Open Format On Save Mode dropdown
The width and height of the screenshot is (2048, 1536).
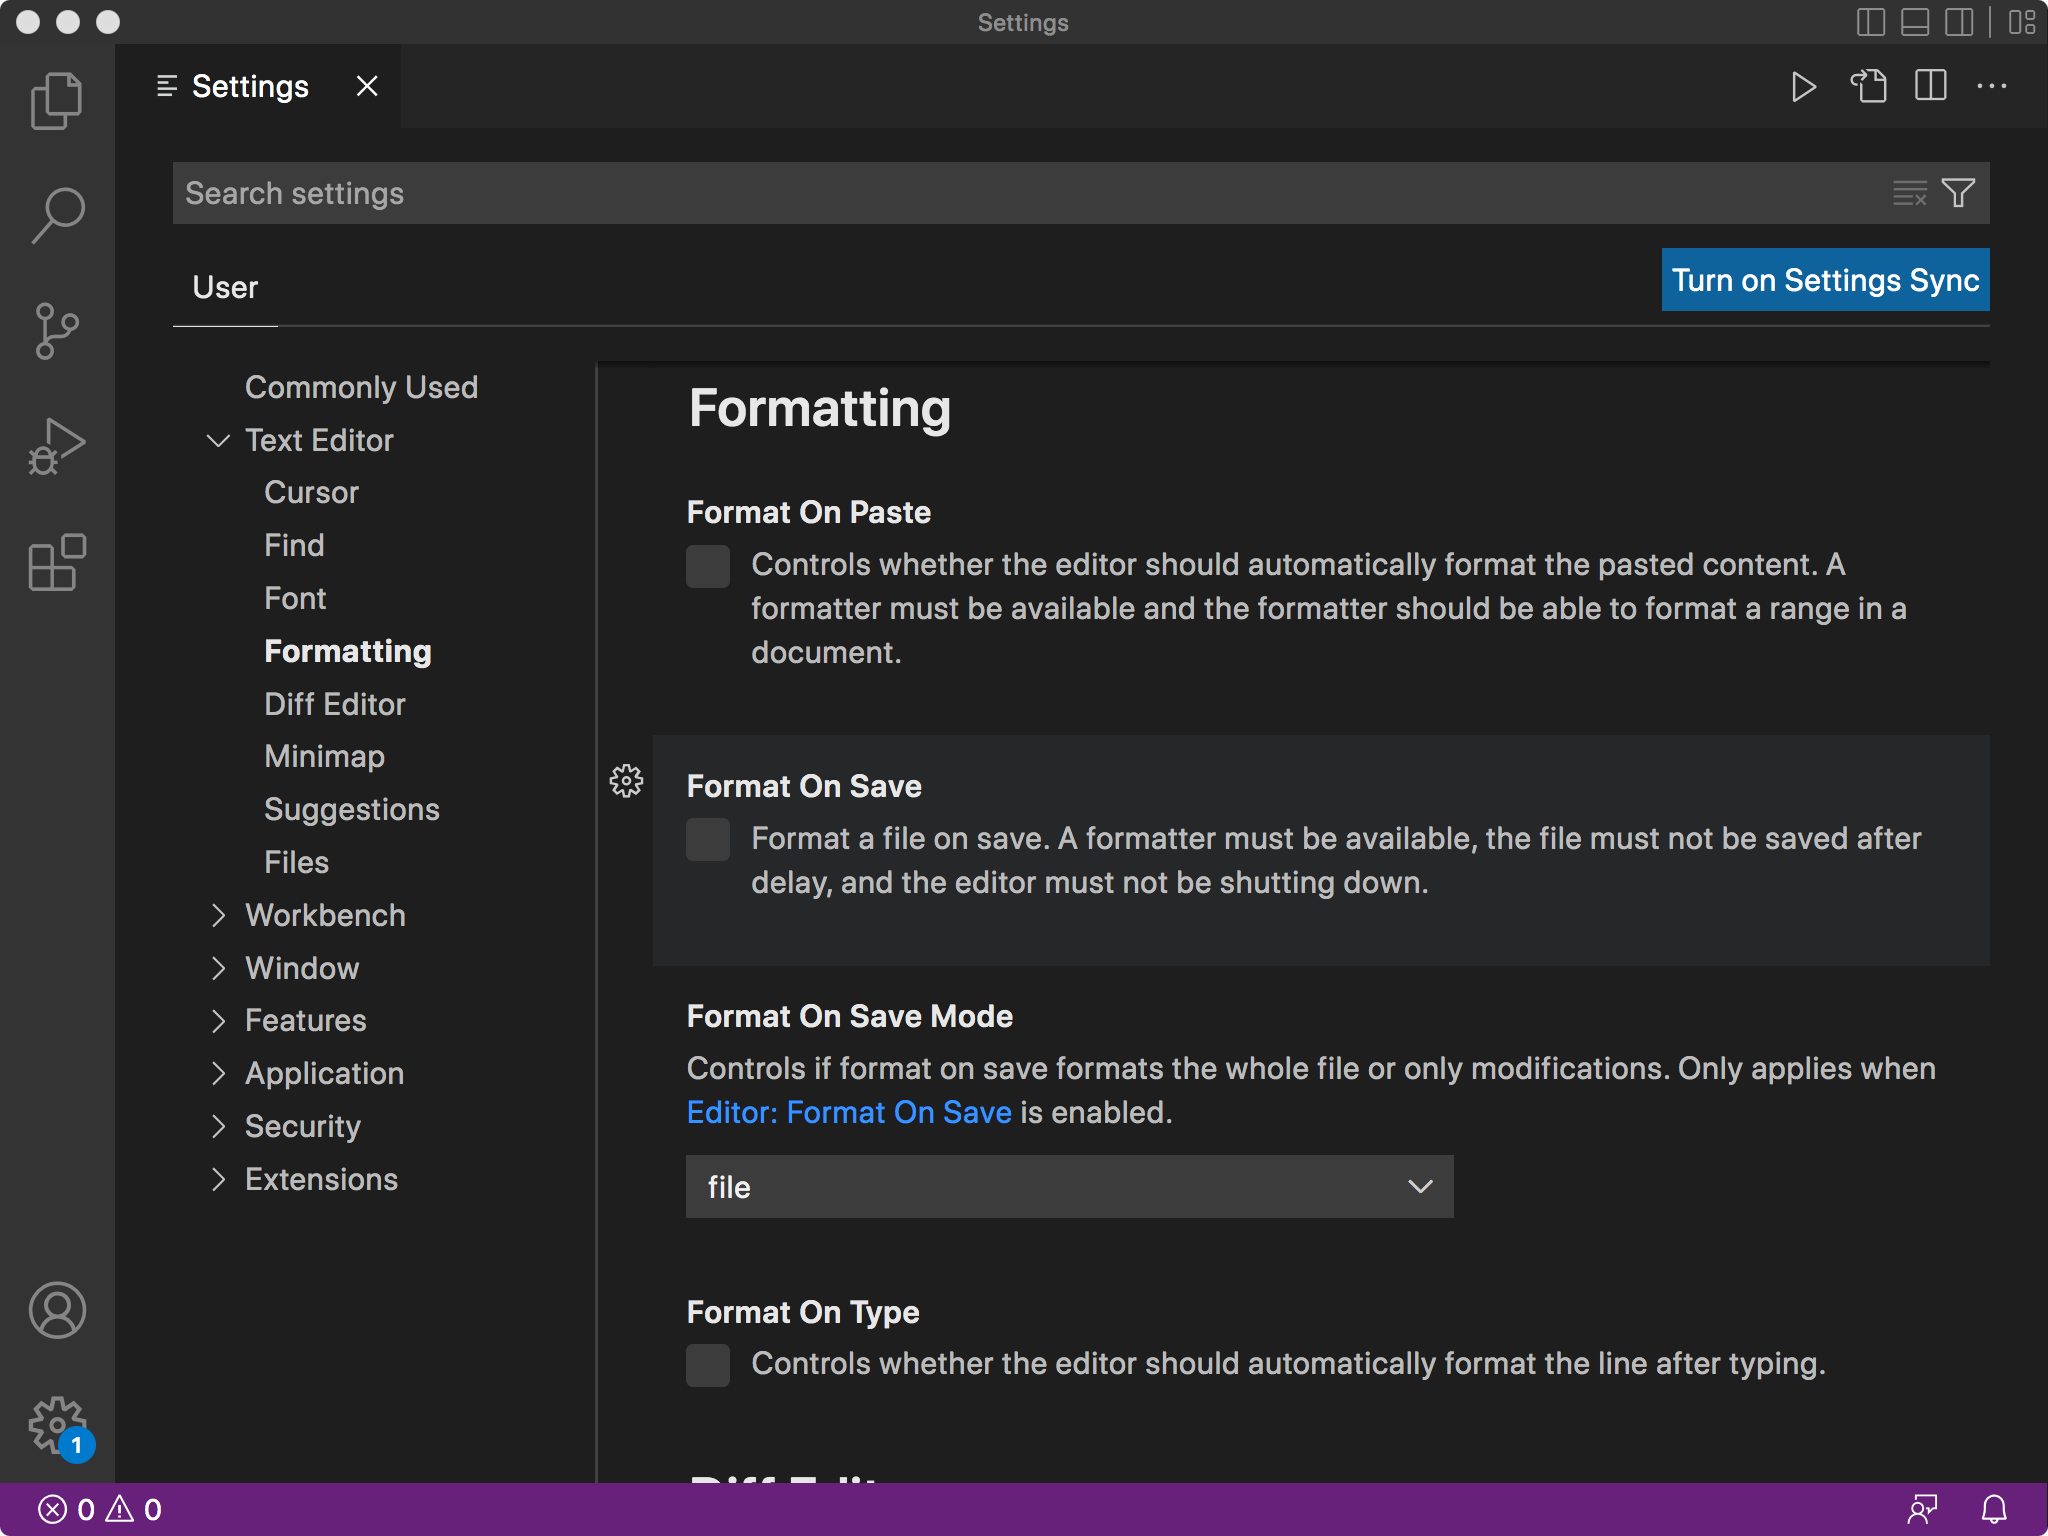click(1068, 1184)
